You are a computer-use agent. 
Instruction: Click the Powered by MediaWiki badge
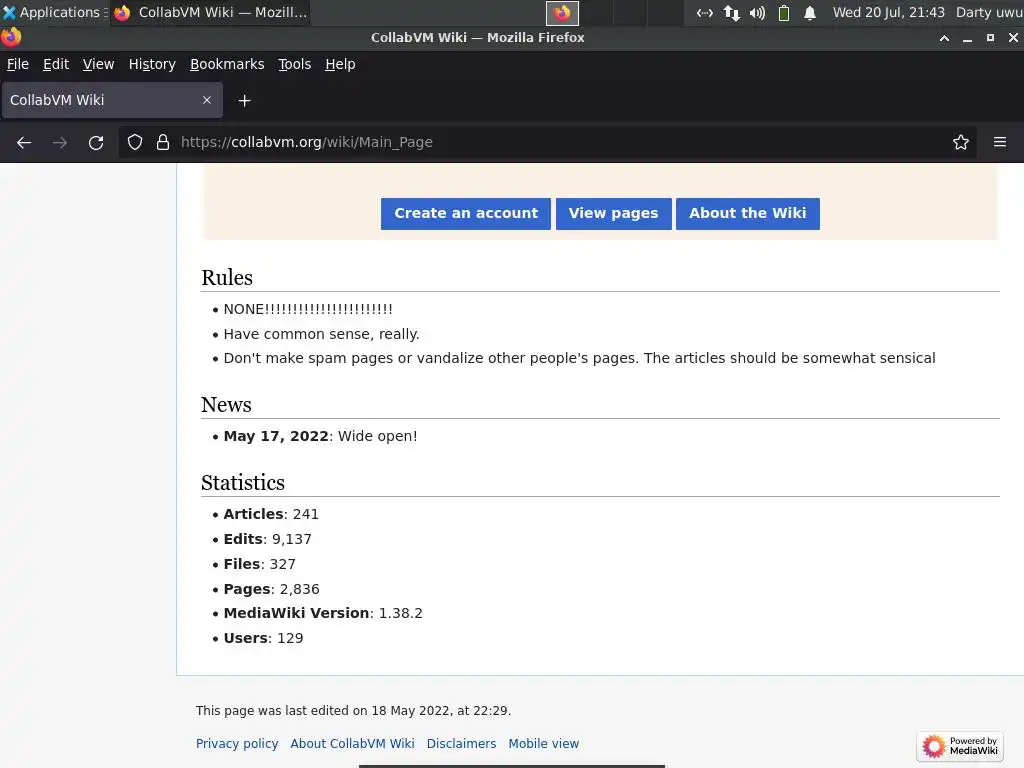tap(960, 746)
